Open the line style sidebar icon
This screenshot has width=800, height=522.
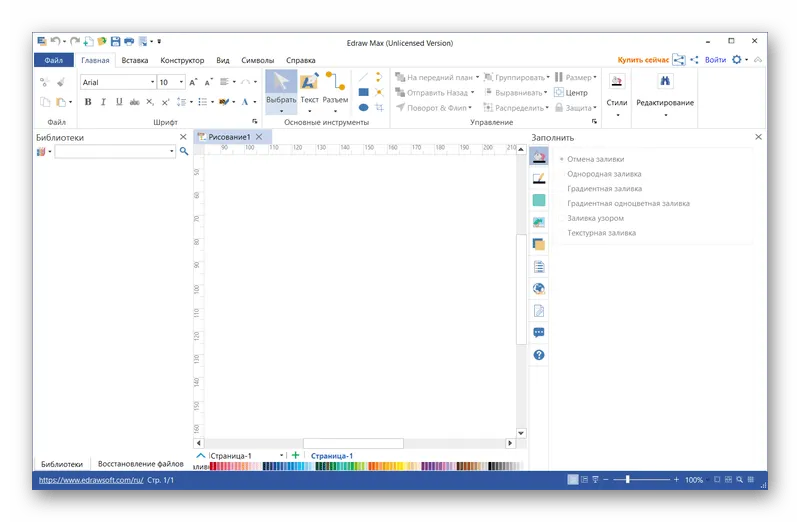tap(539, 178)
